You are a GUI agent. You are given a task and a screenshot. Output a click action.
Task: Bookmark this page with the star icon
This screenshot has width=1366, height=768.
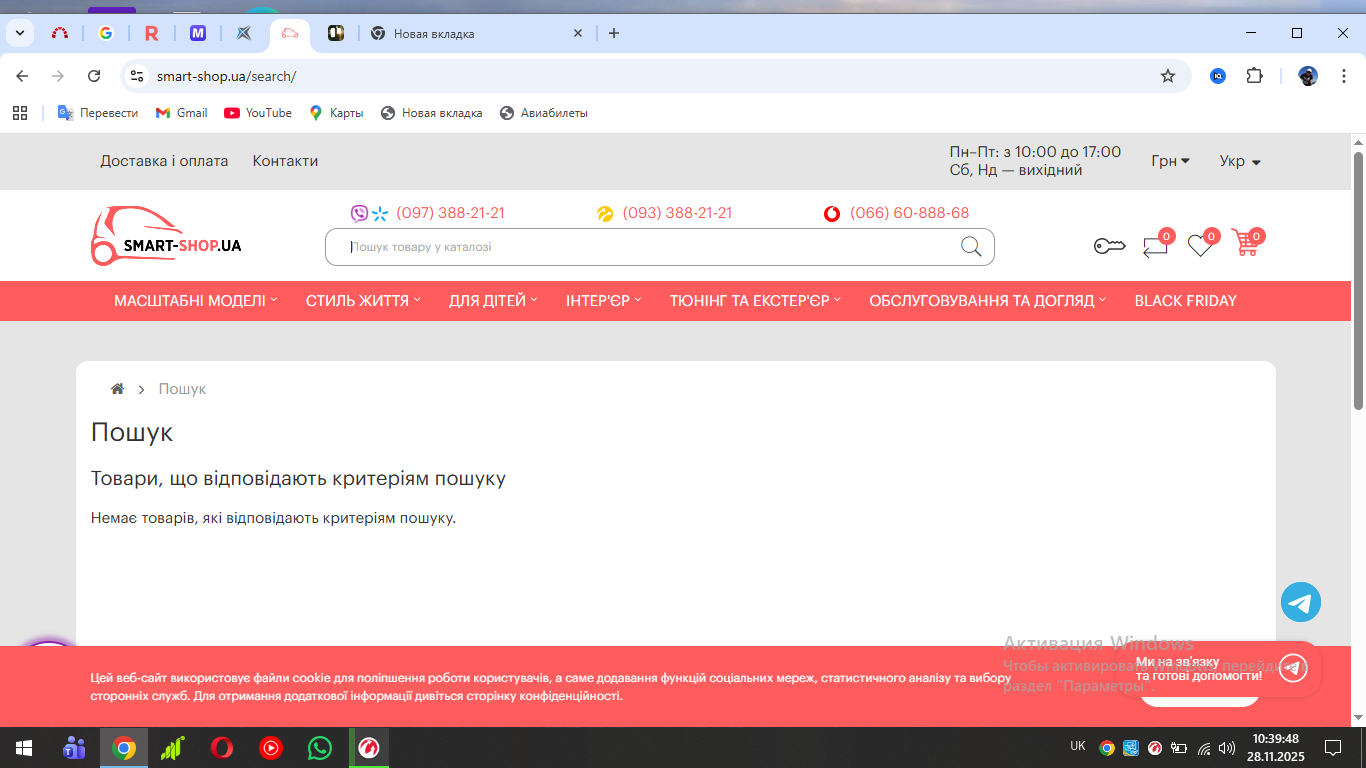pos(1167,76)
